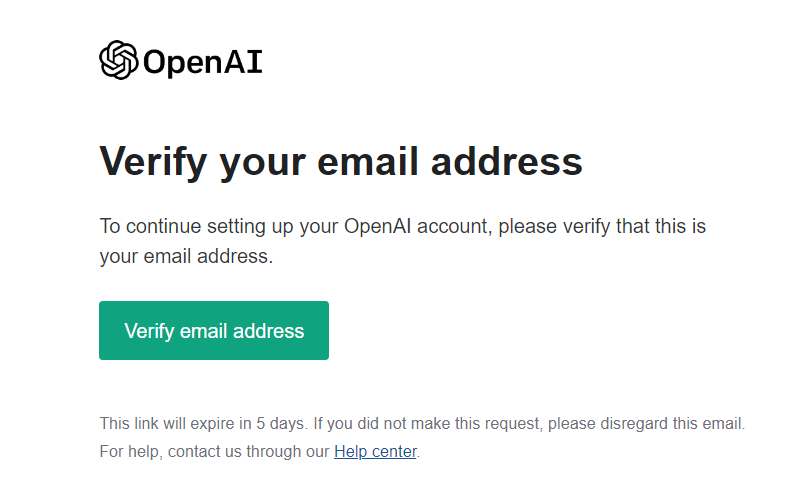The width and height of the screenshot is (802, 498).
Task: Open the Help center link
Action: [x=375, y=451]
